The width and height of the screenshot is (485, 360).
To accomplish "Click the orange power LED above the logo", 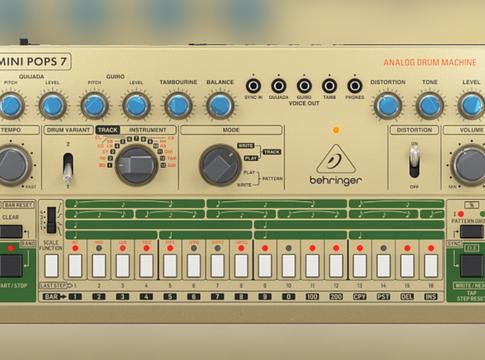I will [336, 130].
